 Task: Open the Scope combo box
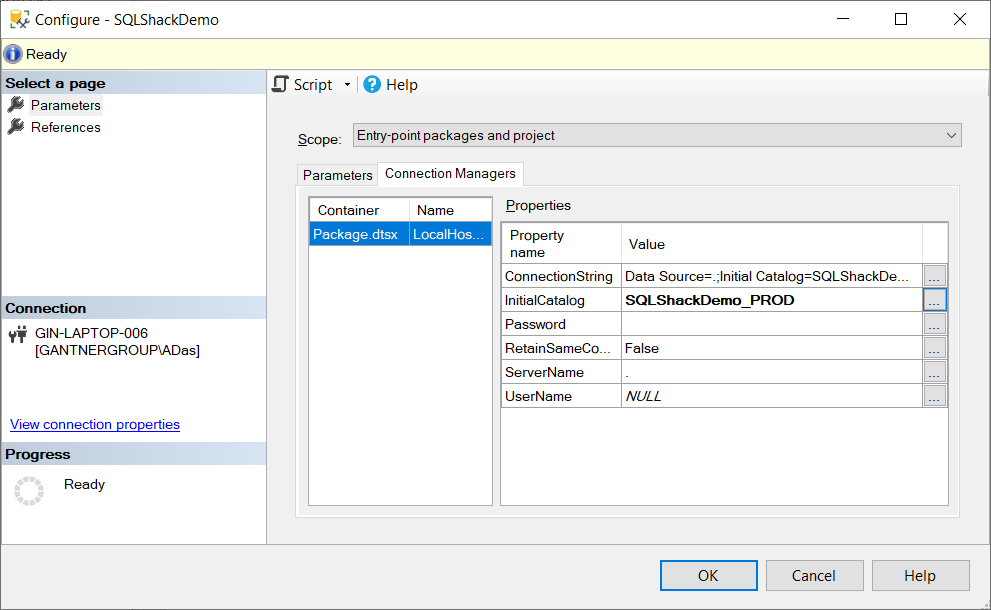click(657, 135)
